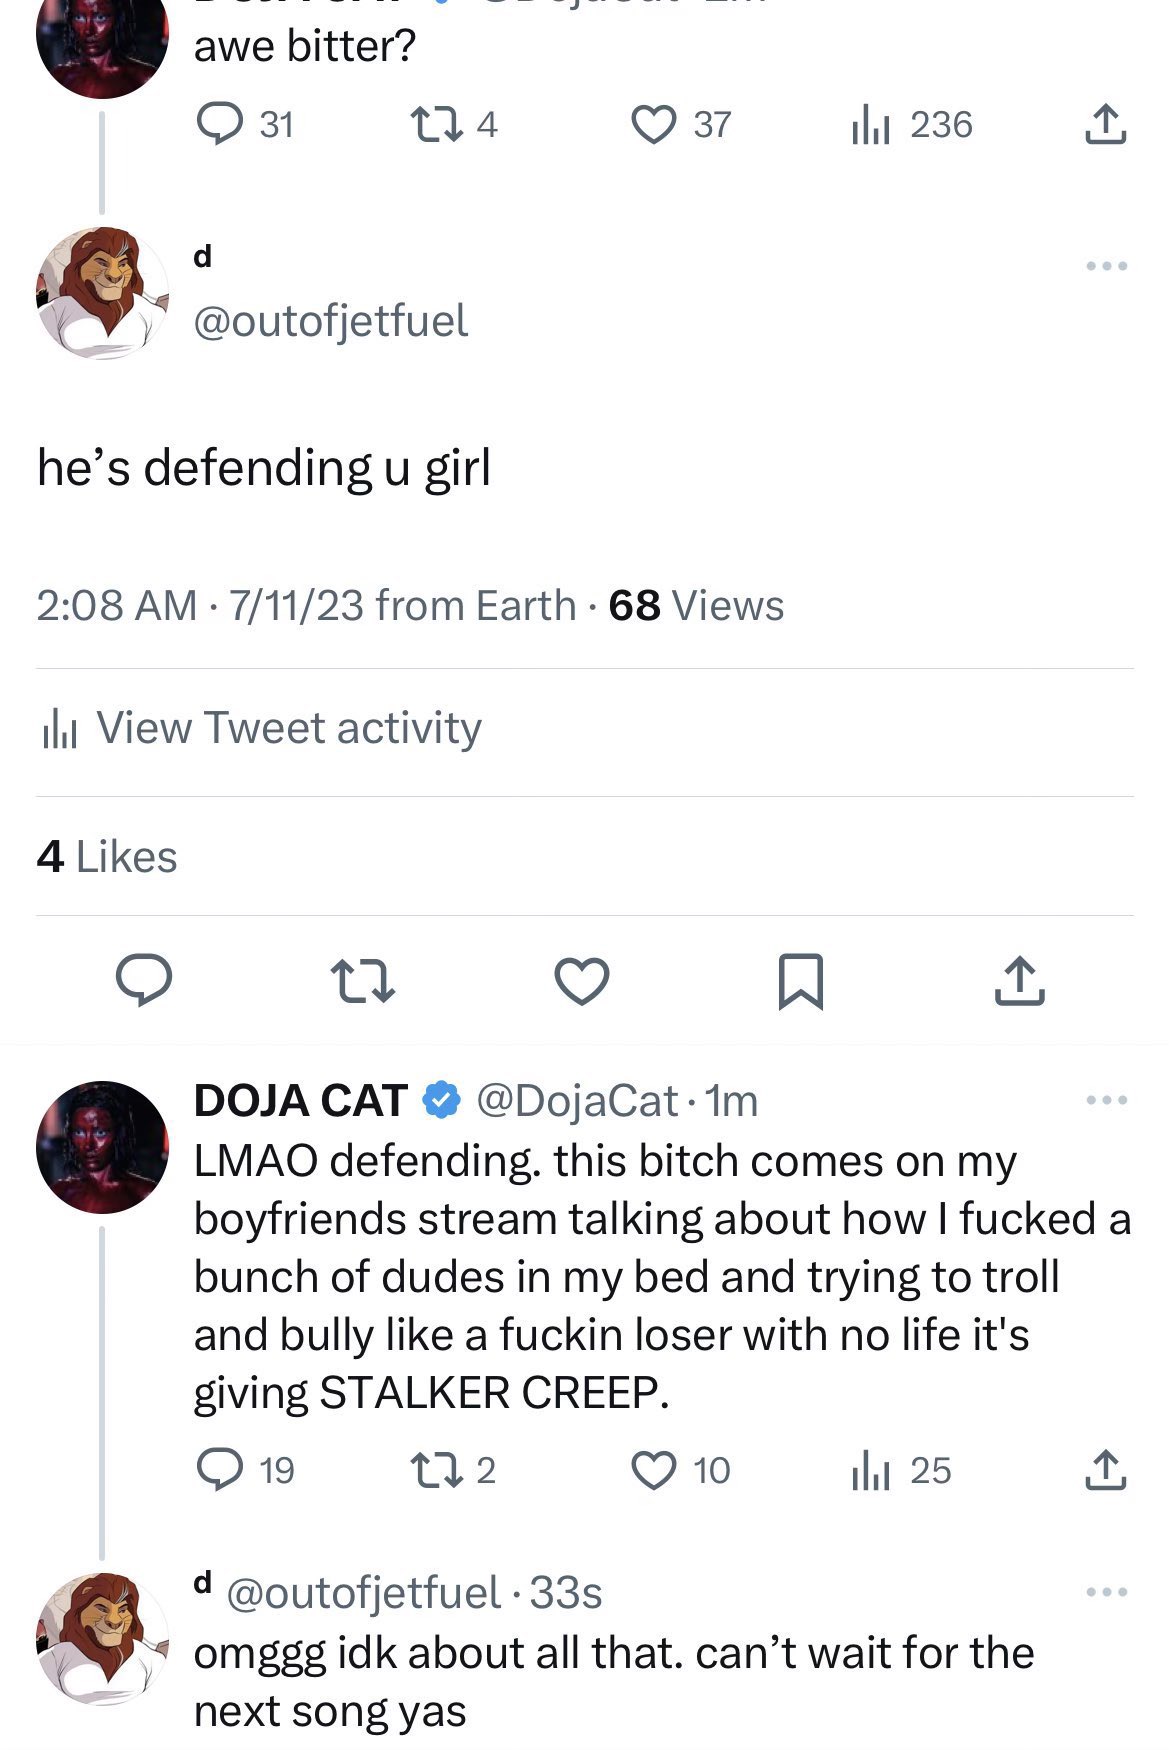Reply to the main tweet by outofjetfuel
Image resolution: width=1169 pixels, height=1750 pixels.
pos(144,981)
